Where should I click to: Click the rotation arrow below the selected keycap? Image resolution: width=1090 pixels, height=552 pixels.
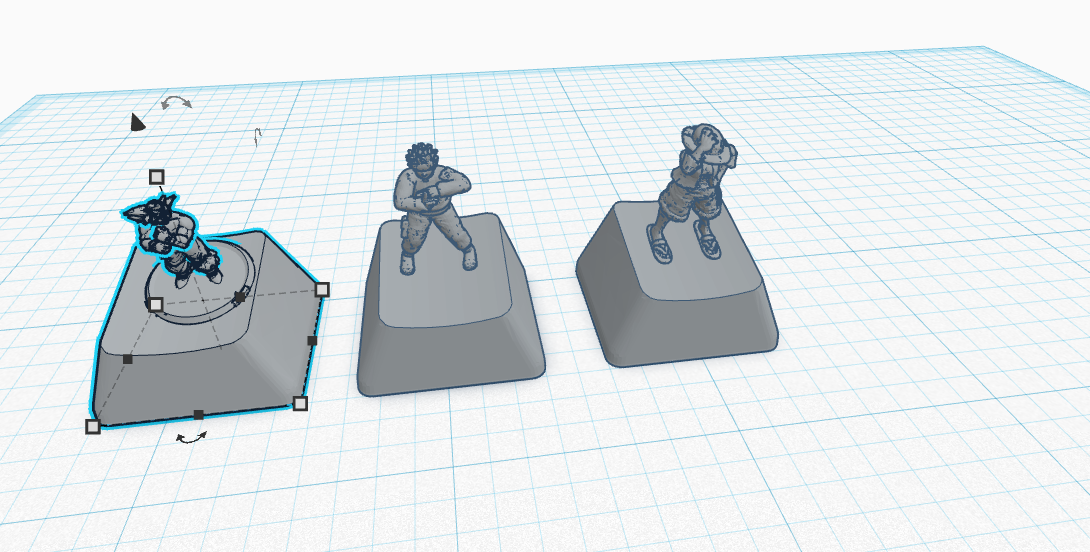[x=191, y=438]
